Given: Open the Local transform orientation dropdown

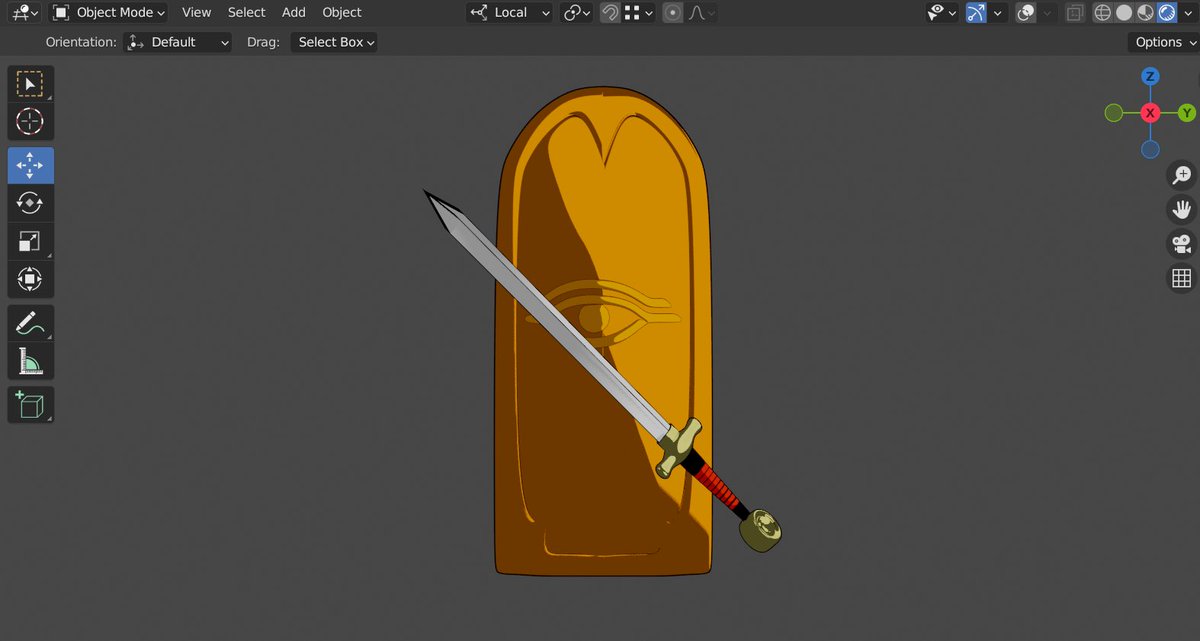Looking at the screenshot, I should click(x=510, y=13).
